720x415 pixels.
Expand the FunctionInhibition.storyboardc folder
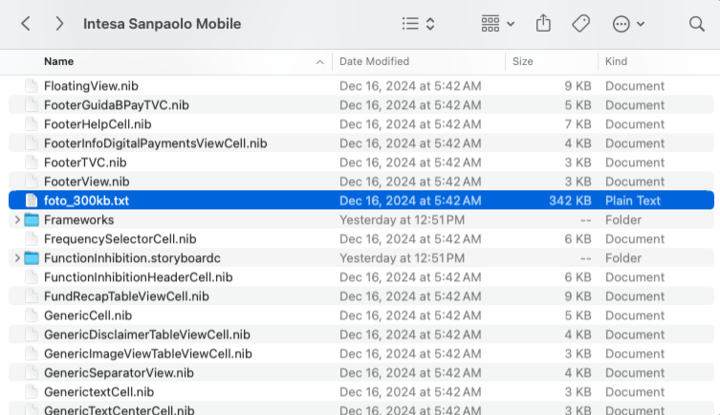point(17,258)
